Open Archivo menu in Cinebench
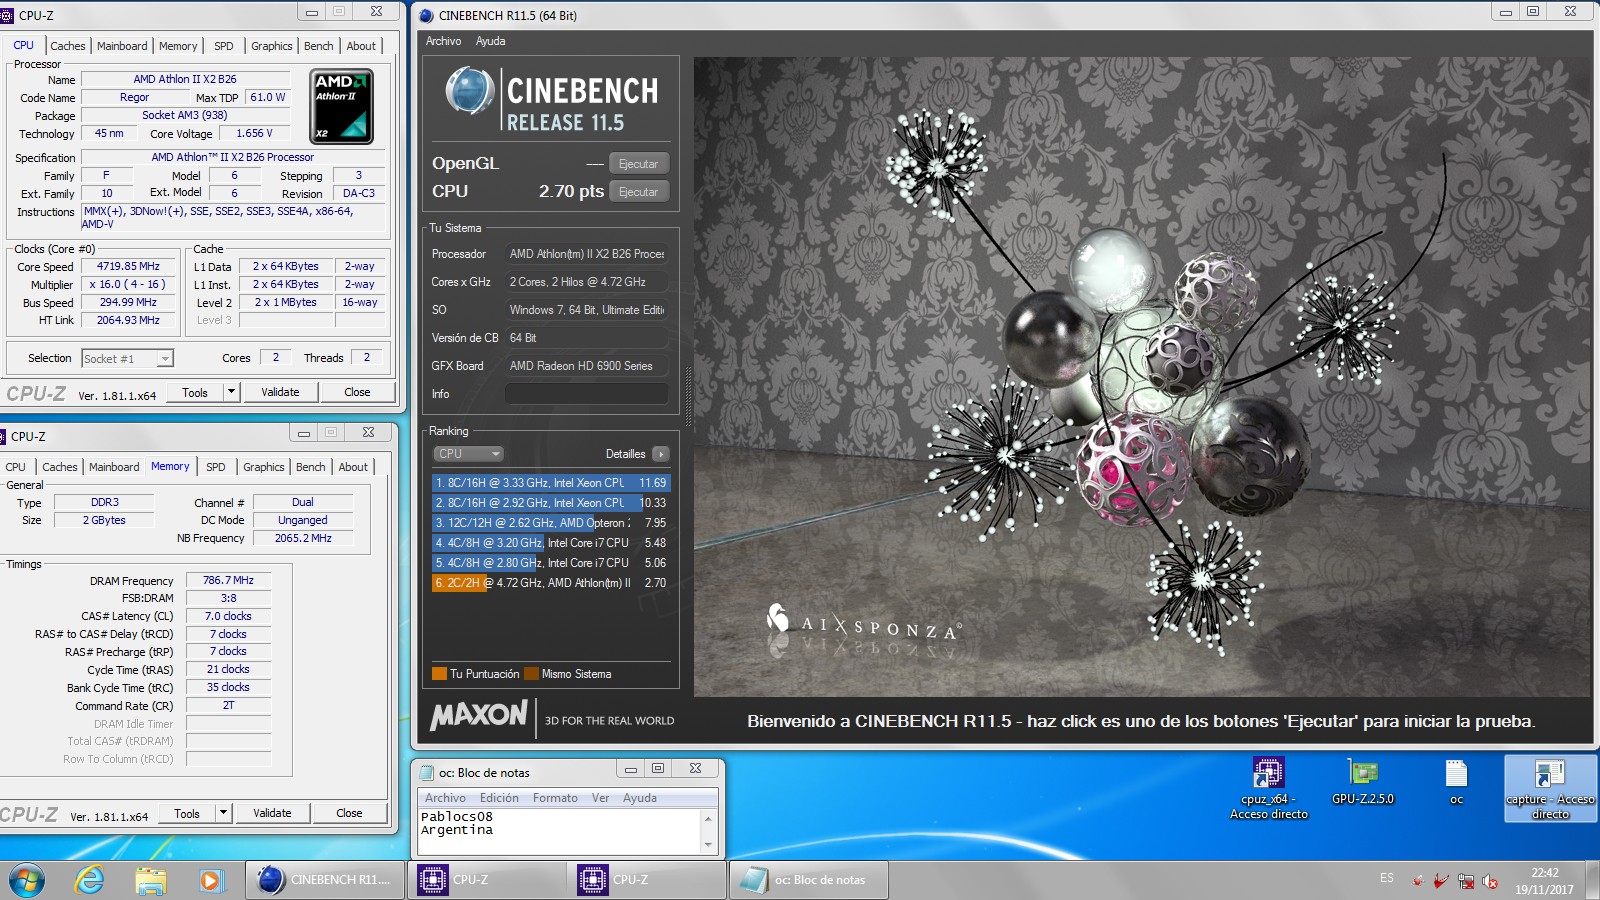This screenshot has width=1600, height=900. 443,41
